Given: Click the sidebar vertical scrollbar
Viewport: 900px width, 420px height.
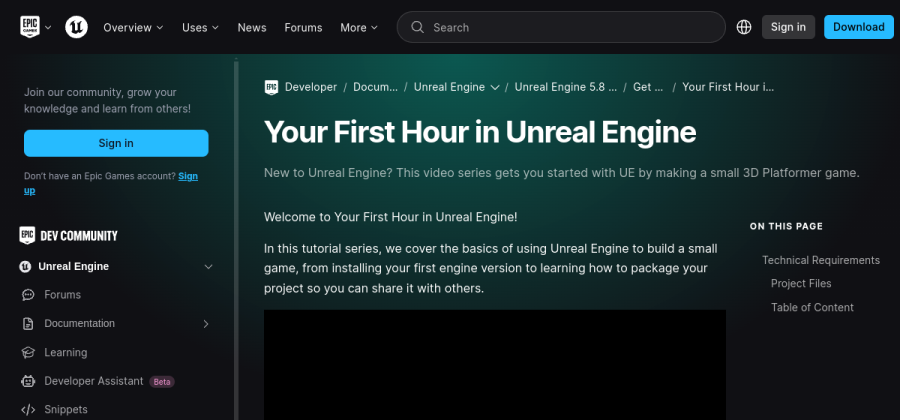Looking at the screenshot, I should tap(236, 239).
